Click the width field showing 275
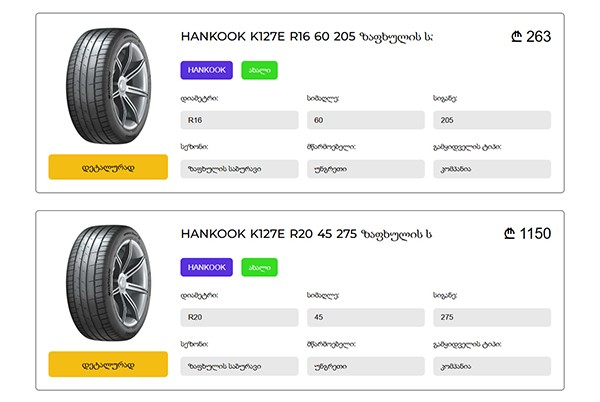 [x=492, y=317]
